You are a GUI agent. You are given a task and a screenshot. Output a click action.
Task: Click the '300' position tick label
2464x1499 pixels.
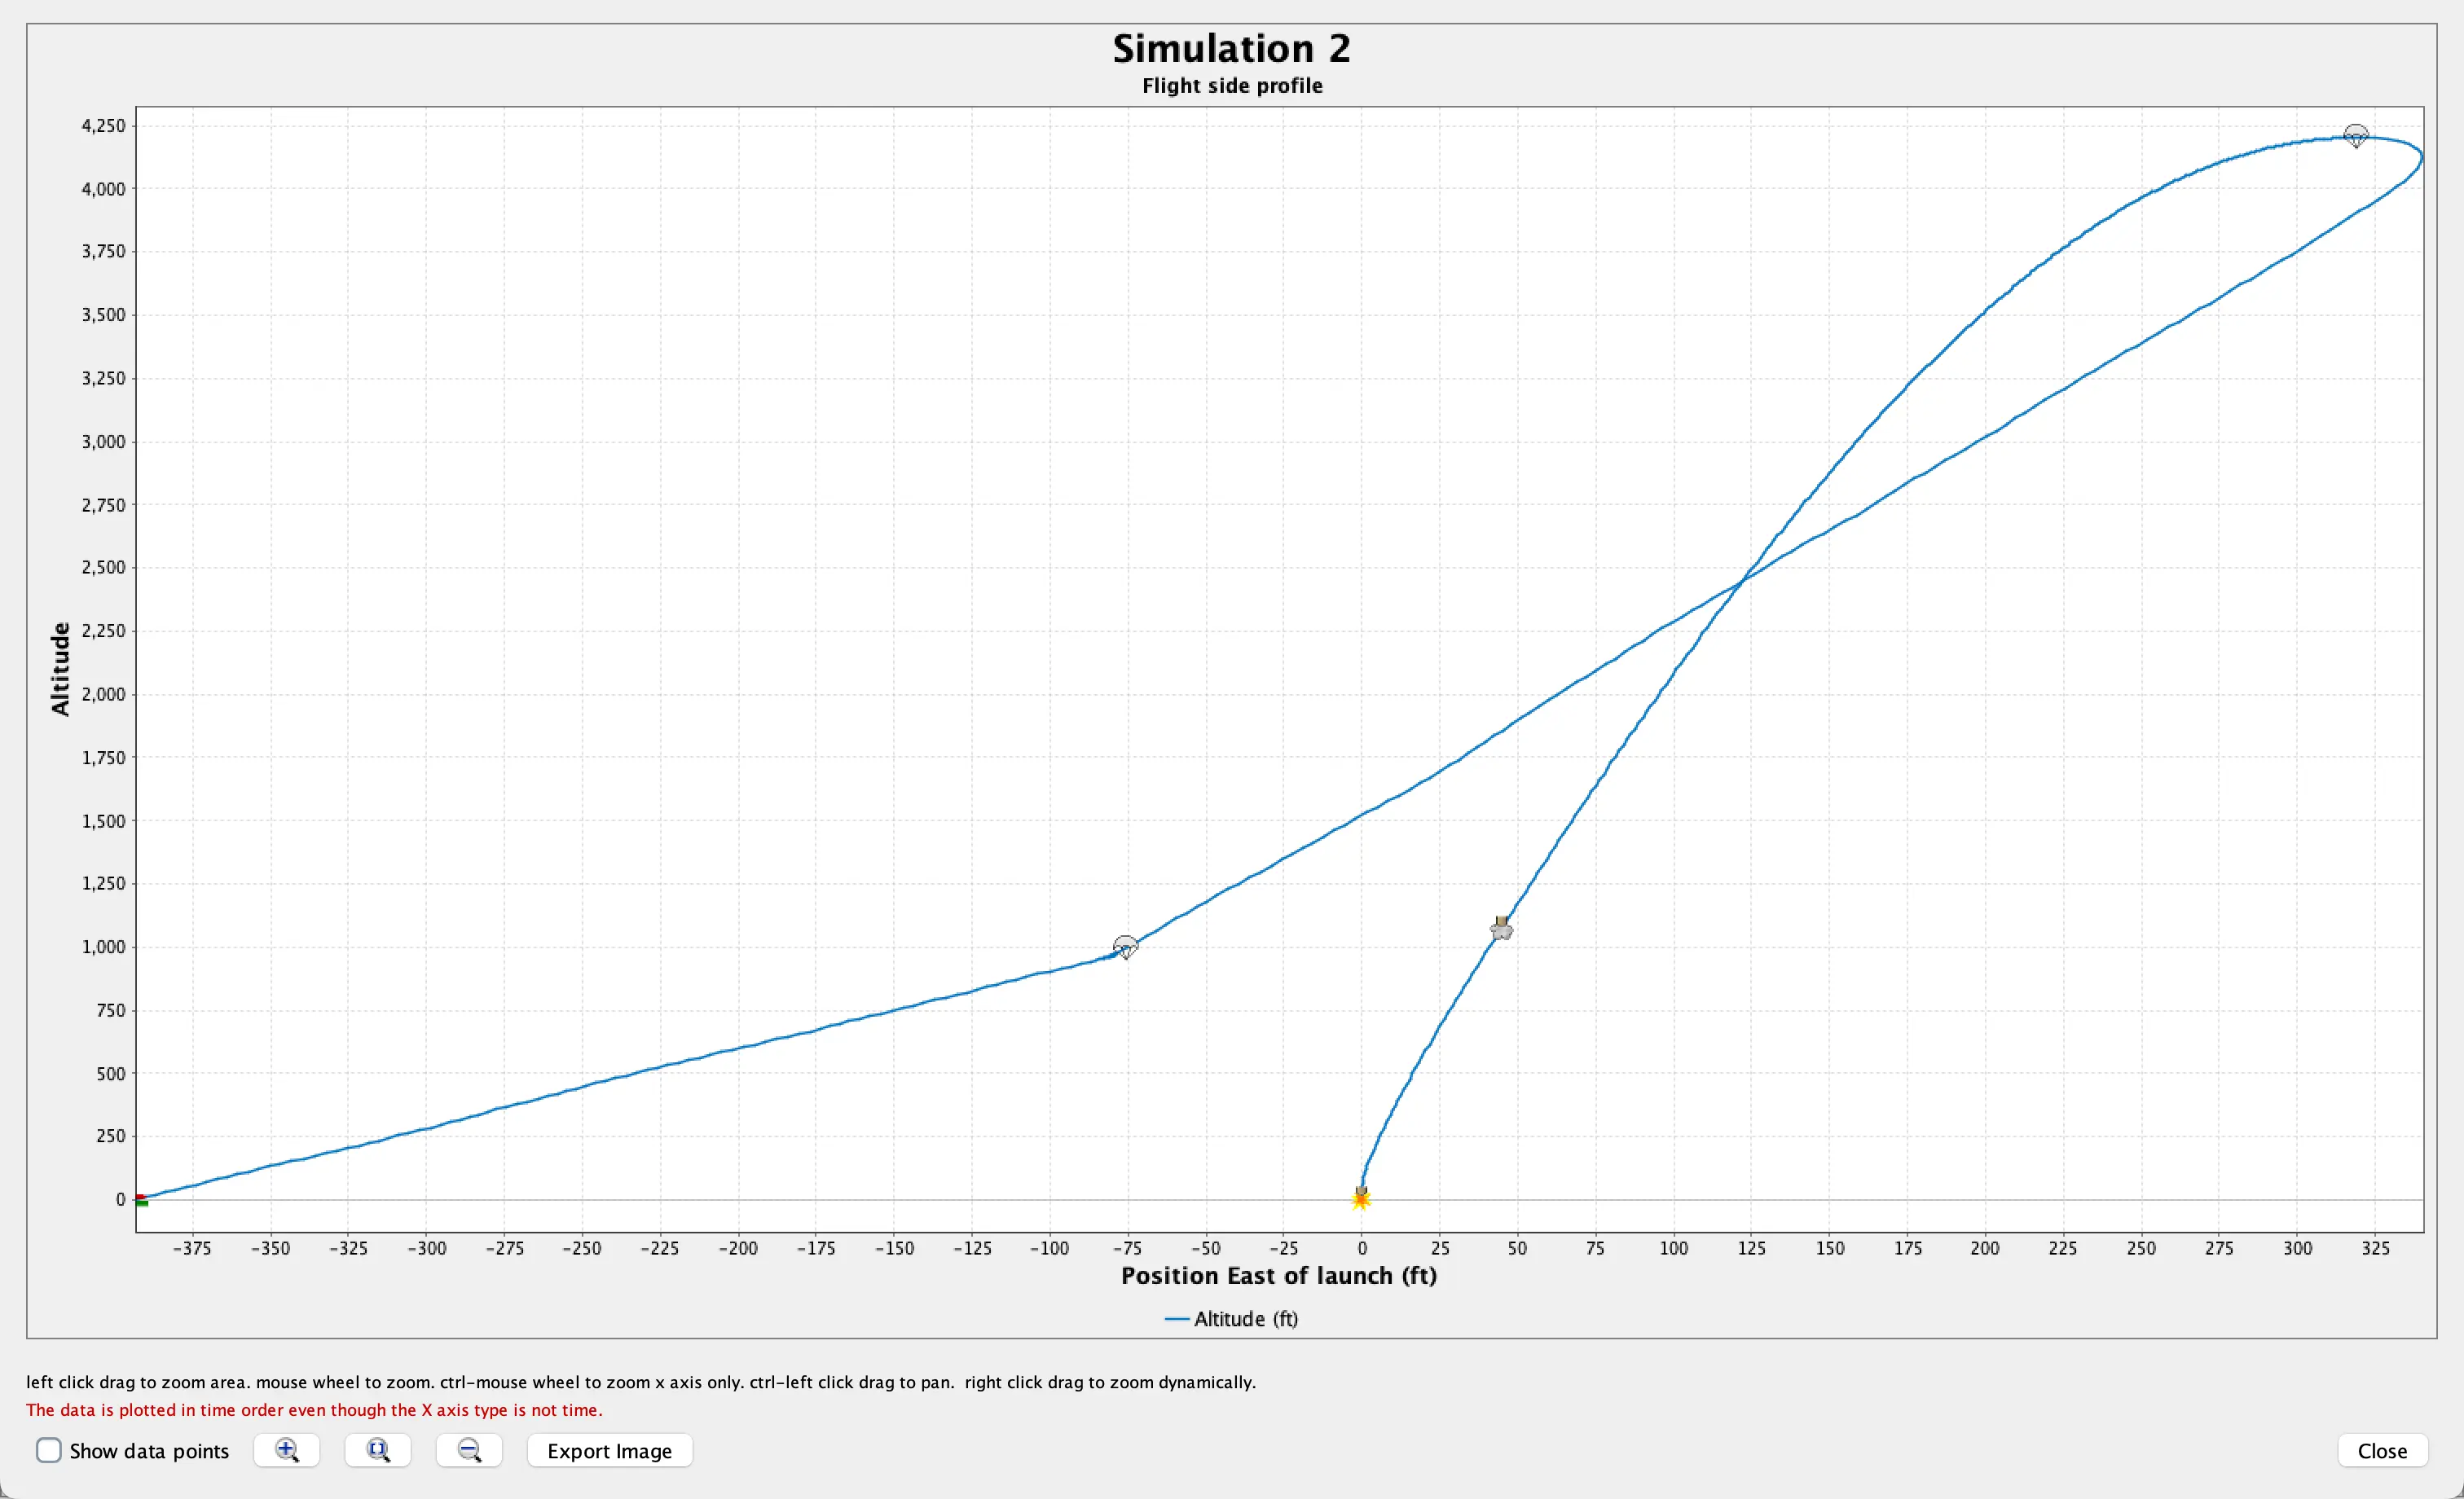point(2298,1248)
